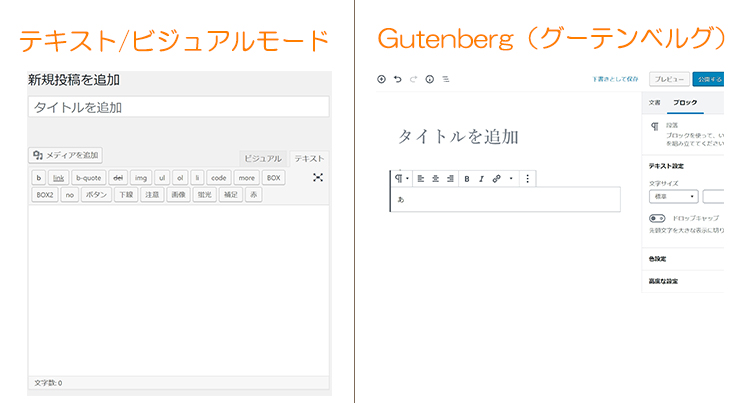This screenshot has width=749, height=403.
Task: Click the more quicktag button
Action: pyautogui.click(x=246, y=178)
